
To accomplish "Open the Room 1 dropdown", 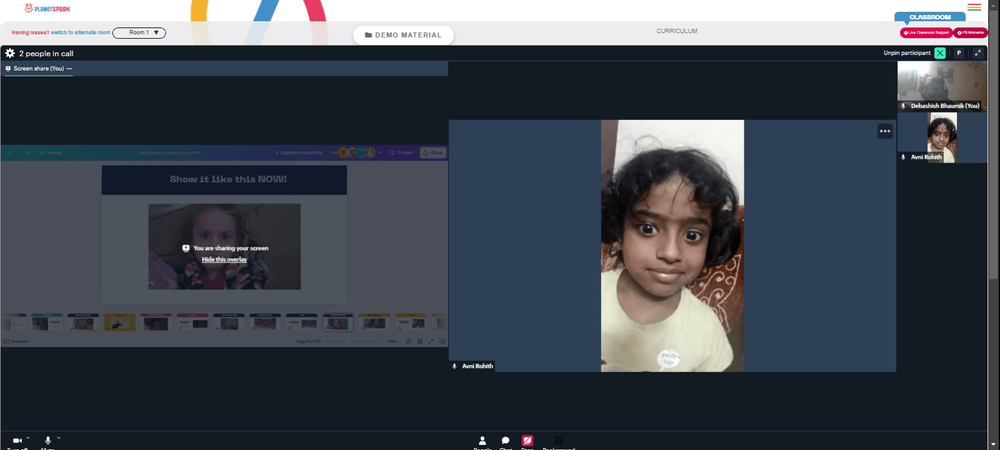I will point(139,33).
